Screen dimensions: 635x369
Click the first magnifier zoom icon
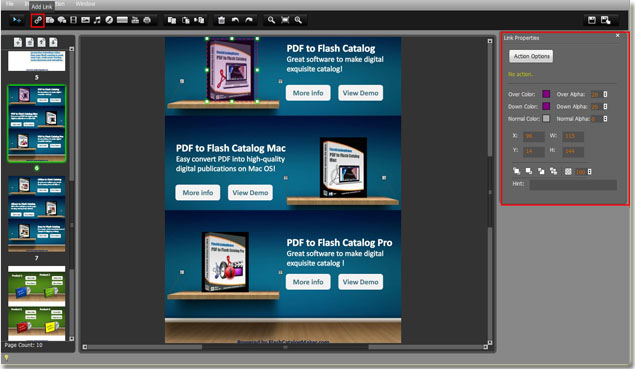point(271,20)
